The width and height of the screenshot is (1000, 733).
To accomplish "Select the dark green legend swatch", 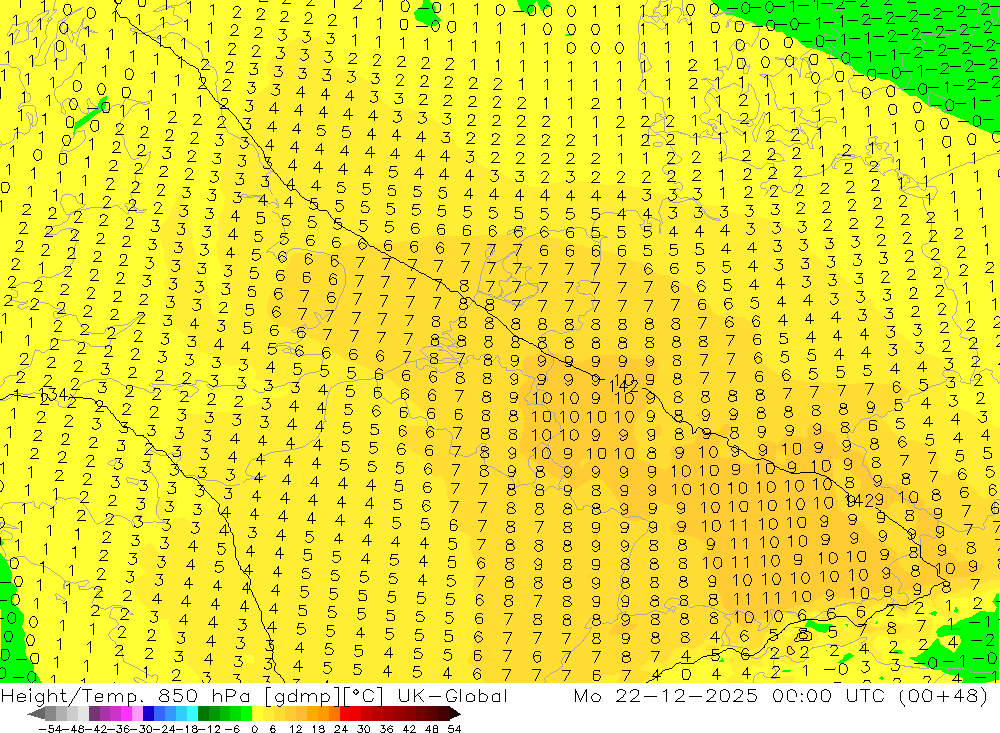I will [x=203, y=714].
